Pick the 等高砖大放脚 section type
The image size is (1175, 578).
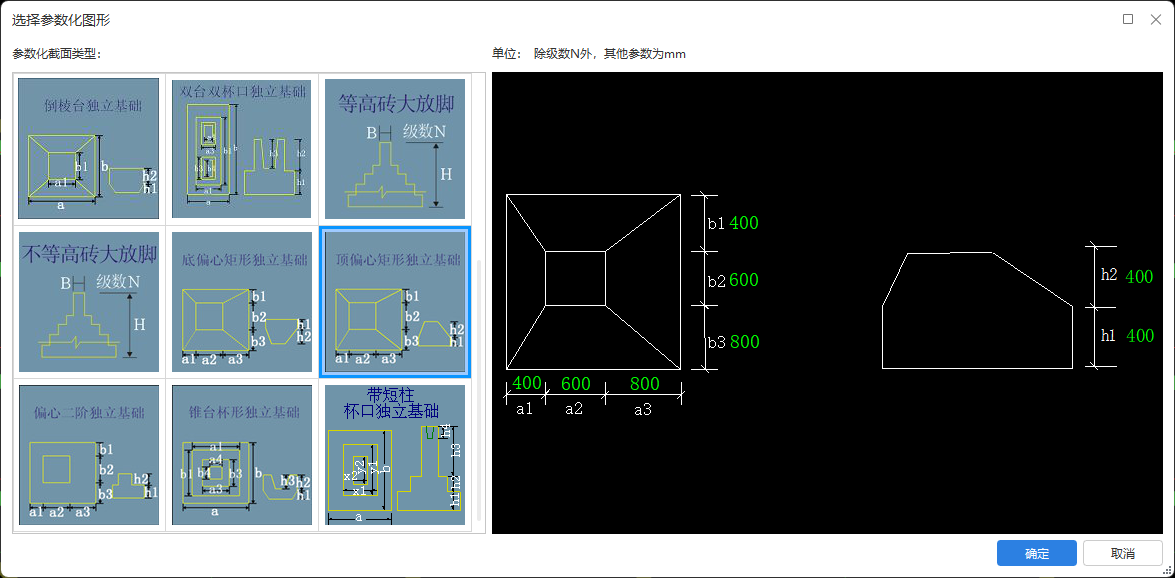tap(395, 148)
